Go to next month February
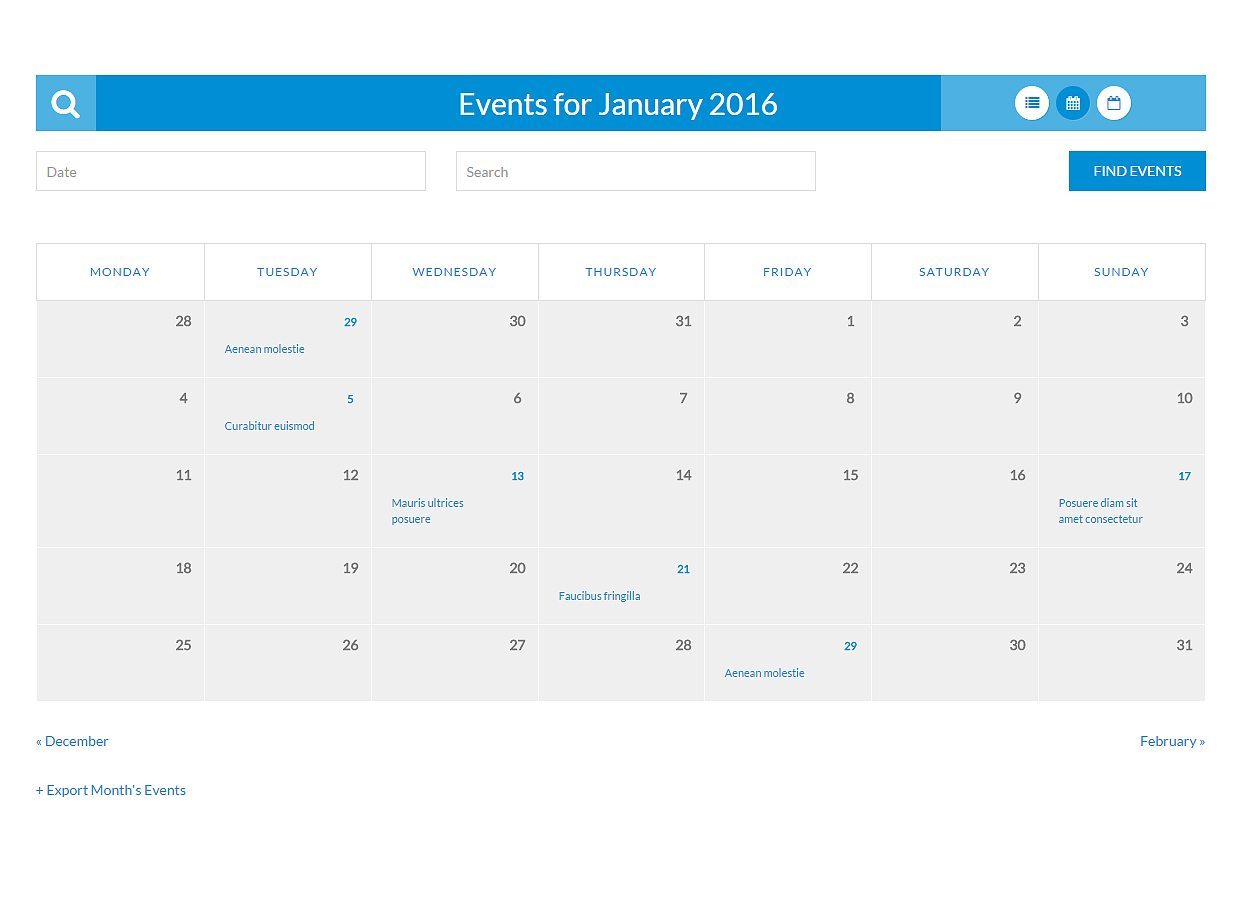 pos(1172,741)
